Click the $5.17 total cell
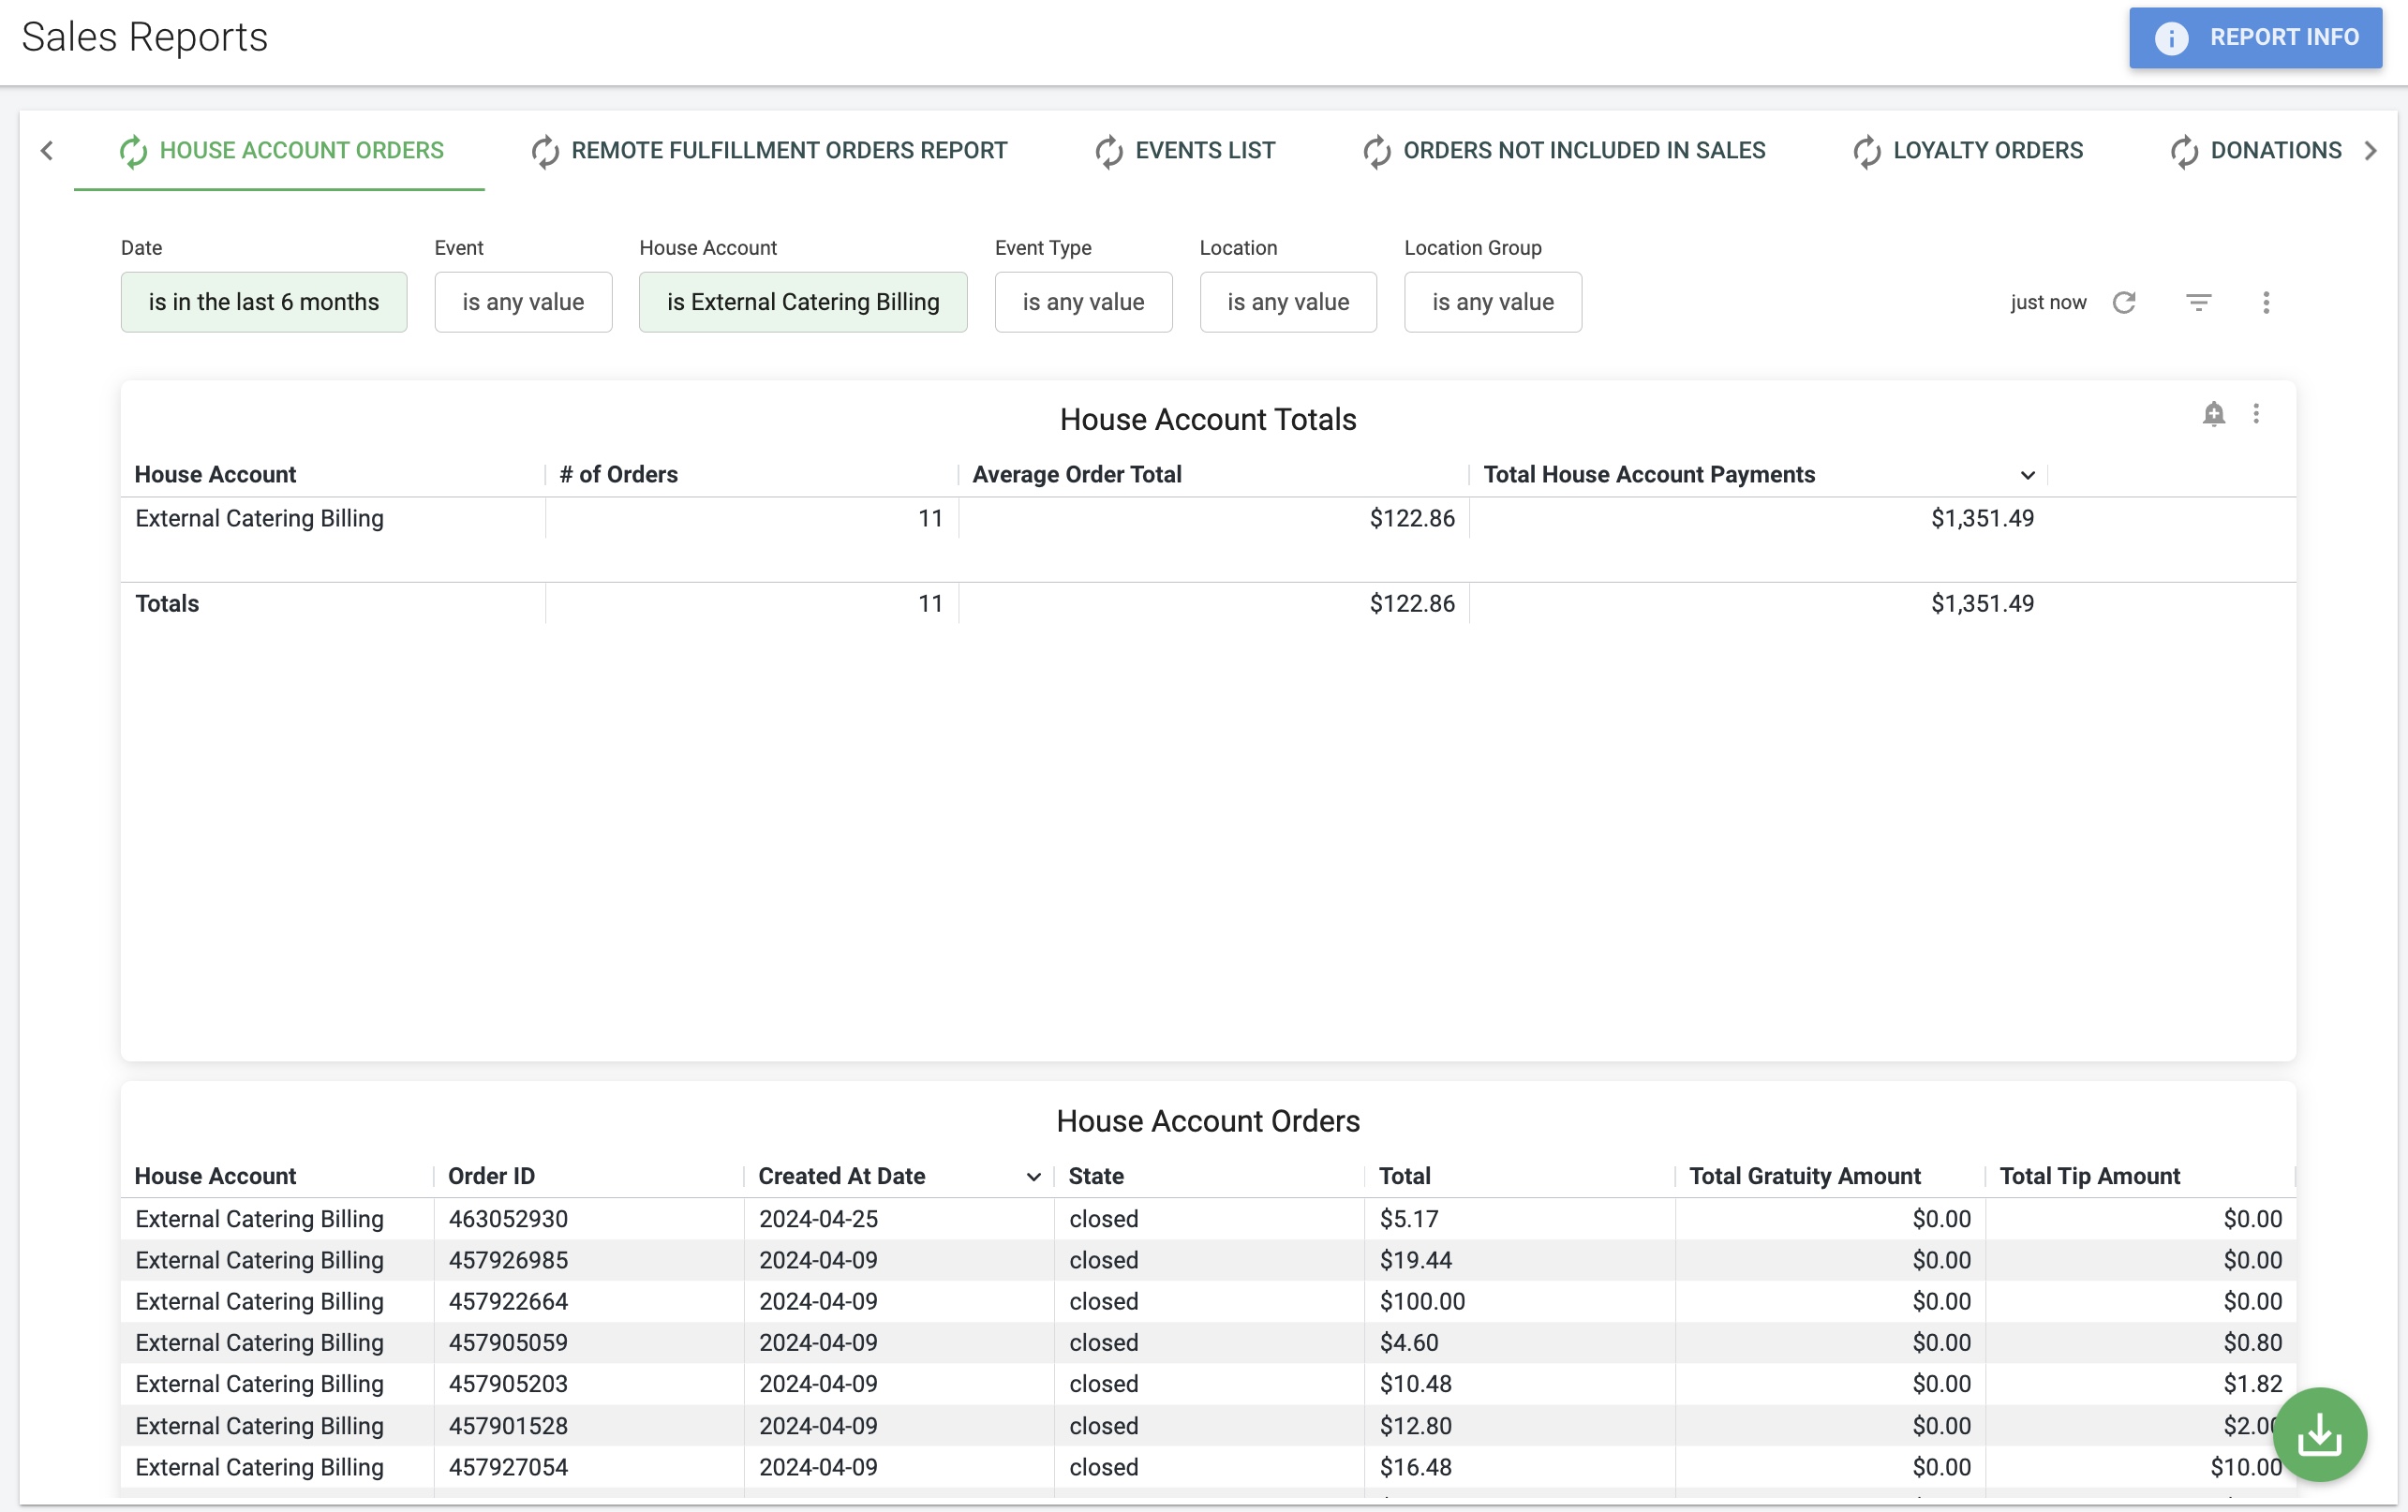 [1409, 1220]
